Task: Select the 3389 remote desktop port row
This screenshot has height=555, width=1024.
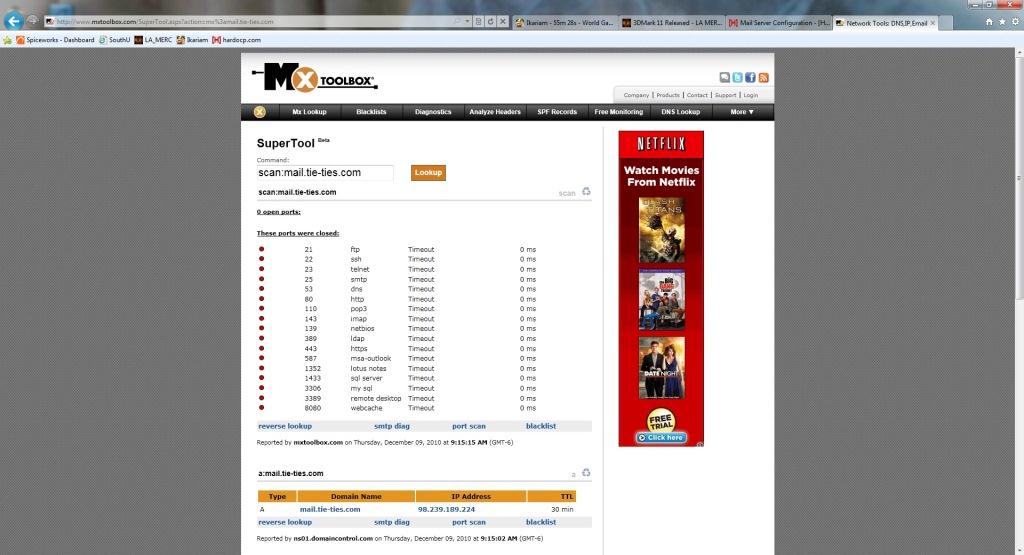Action: [398, 398]
